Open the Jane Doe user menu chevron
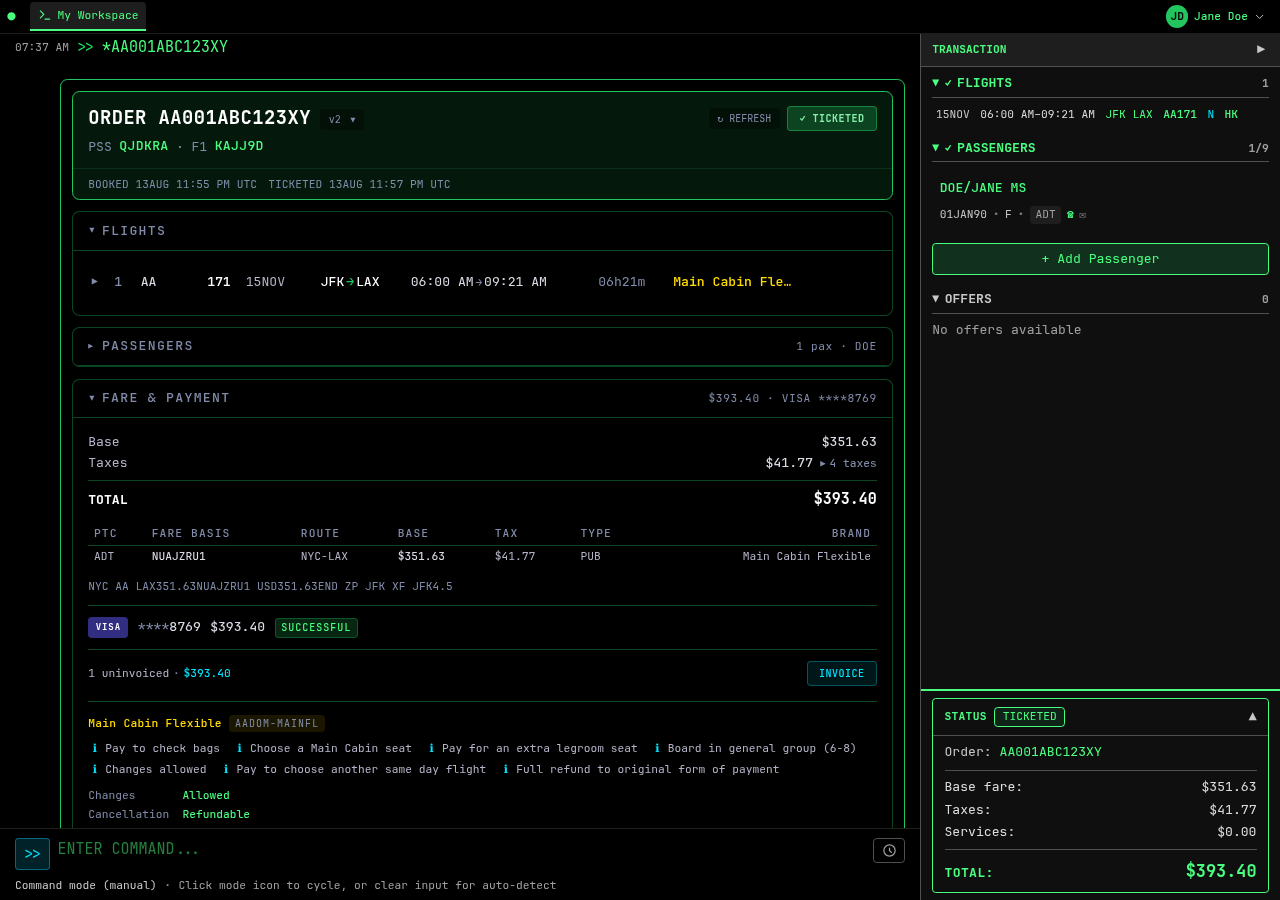Screen dimensions: 1280x900 [1260, 16]
